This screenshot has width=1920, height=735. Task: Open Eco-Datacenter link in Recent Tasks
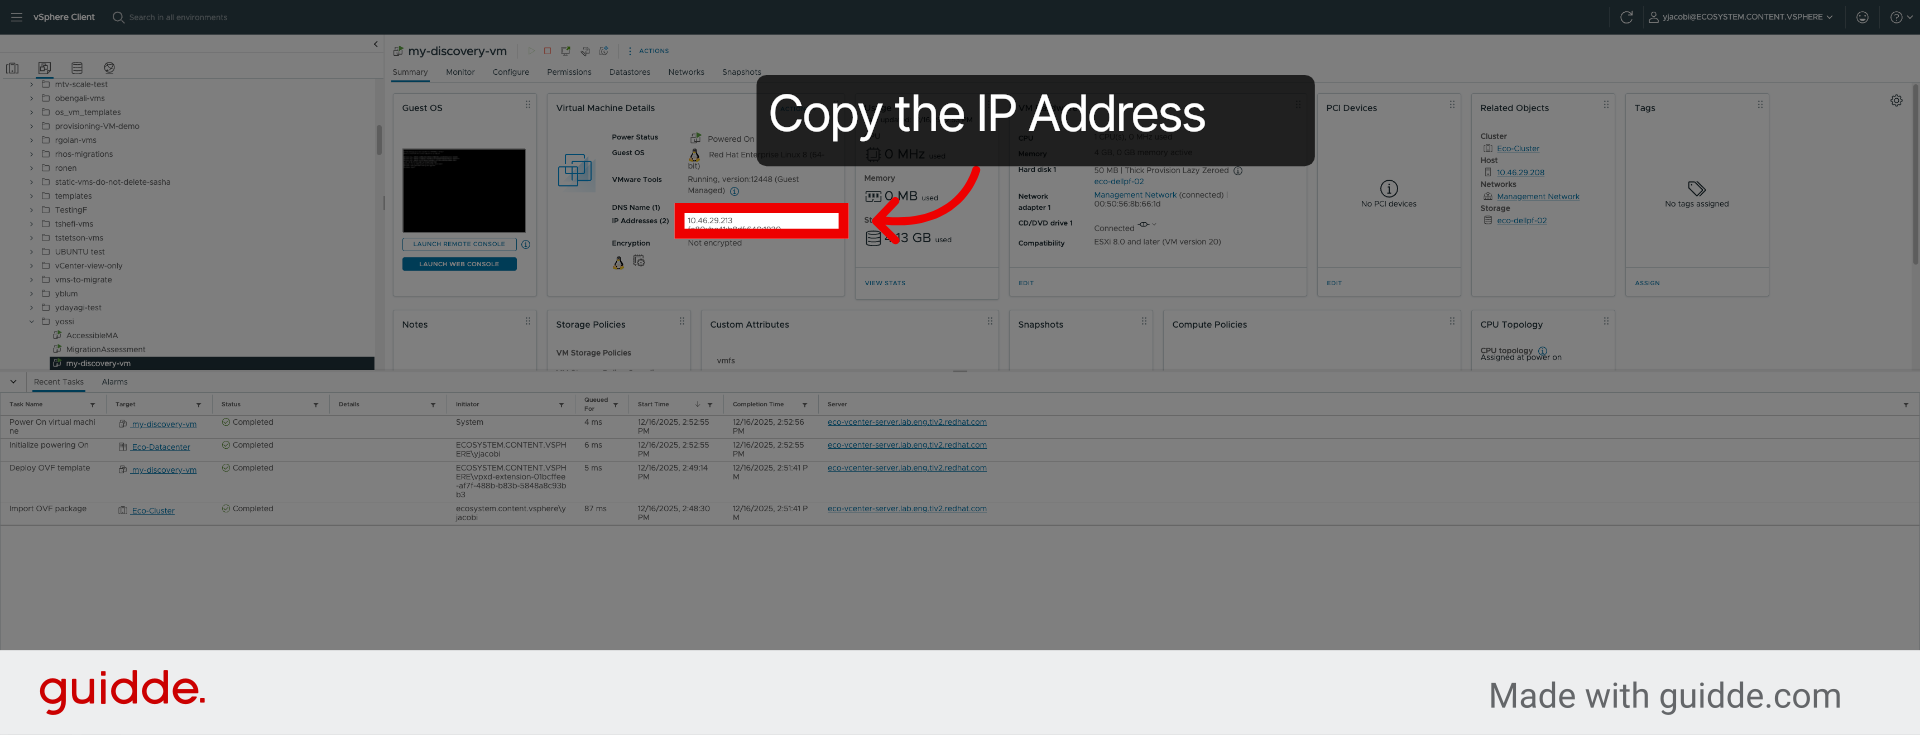coord(161,447)
